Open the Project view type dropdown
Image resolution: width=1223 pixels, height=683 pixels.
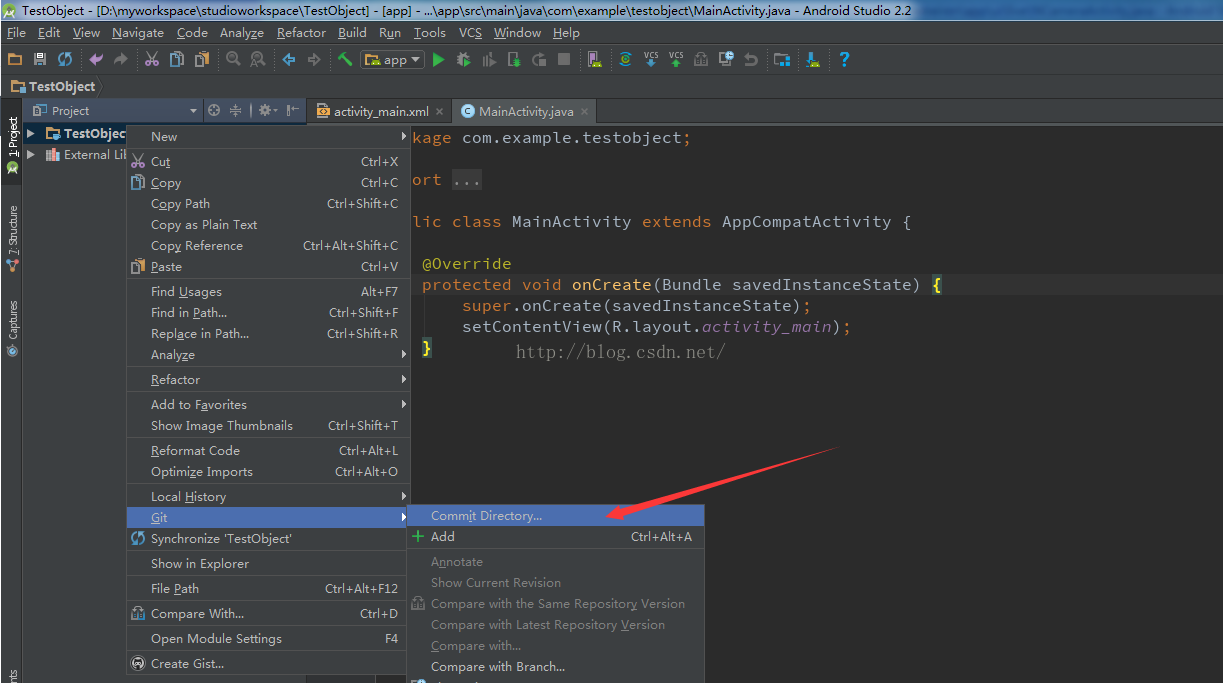115,111
